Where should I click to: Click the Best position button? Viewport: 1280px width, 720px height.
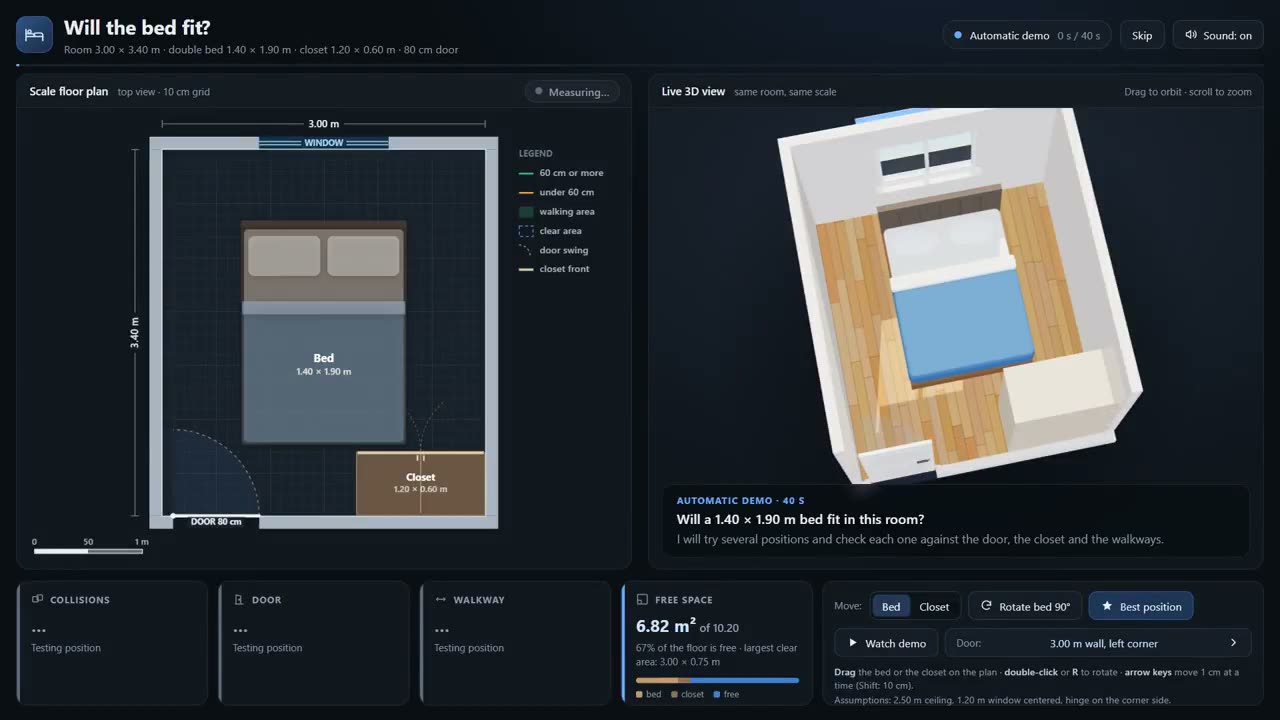point(1141,607)
